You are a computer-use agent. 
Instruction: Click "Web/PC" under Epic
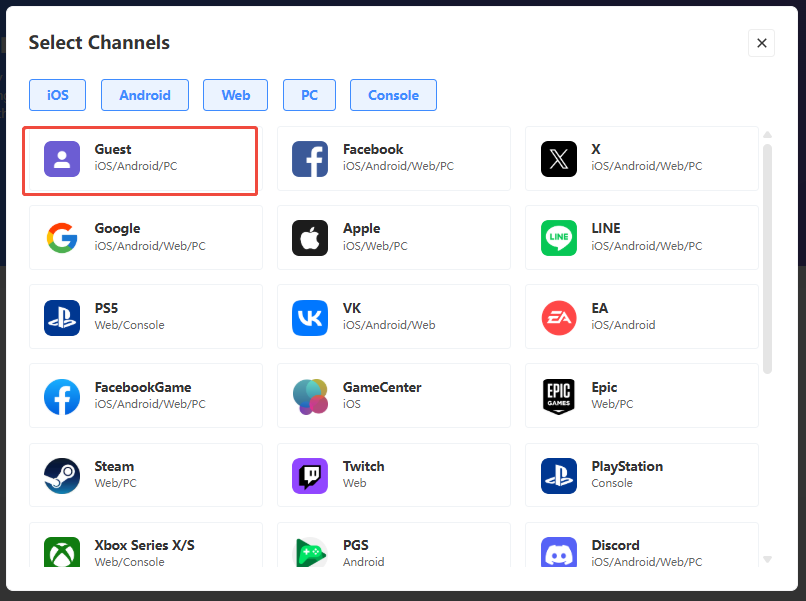pyautogui.click(x=612, y=404)
